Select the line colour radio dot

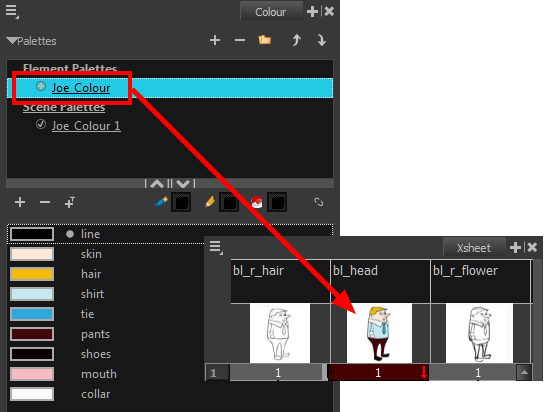point(70,234)
